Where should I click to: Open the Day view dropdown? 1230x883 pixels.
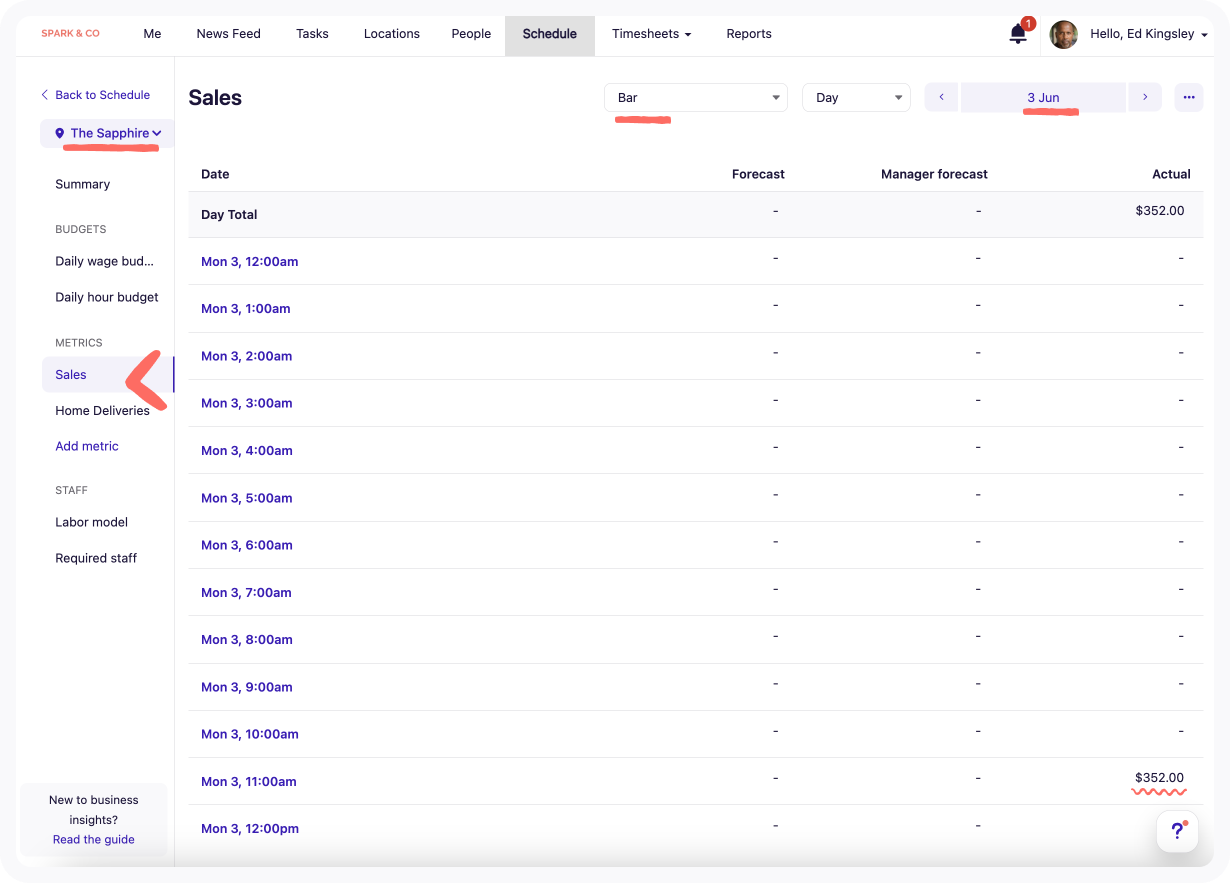click(x=856, y=97)
